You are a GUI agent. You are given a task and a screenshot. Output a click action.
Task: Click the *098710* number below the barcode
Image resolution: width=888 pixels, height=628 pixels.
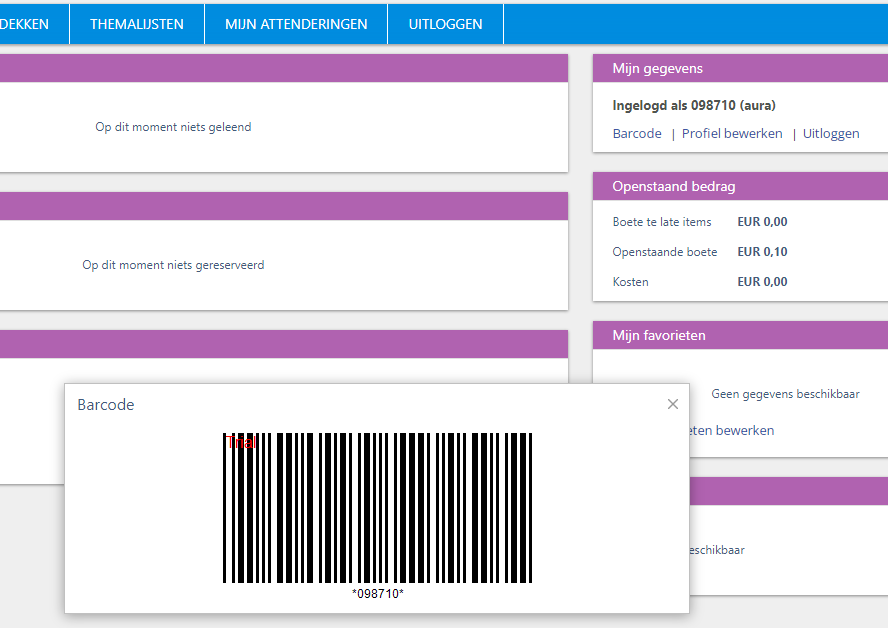(x=377, y=594)
